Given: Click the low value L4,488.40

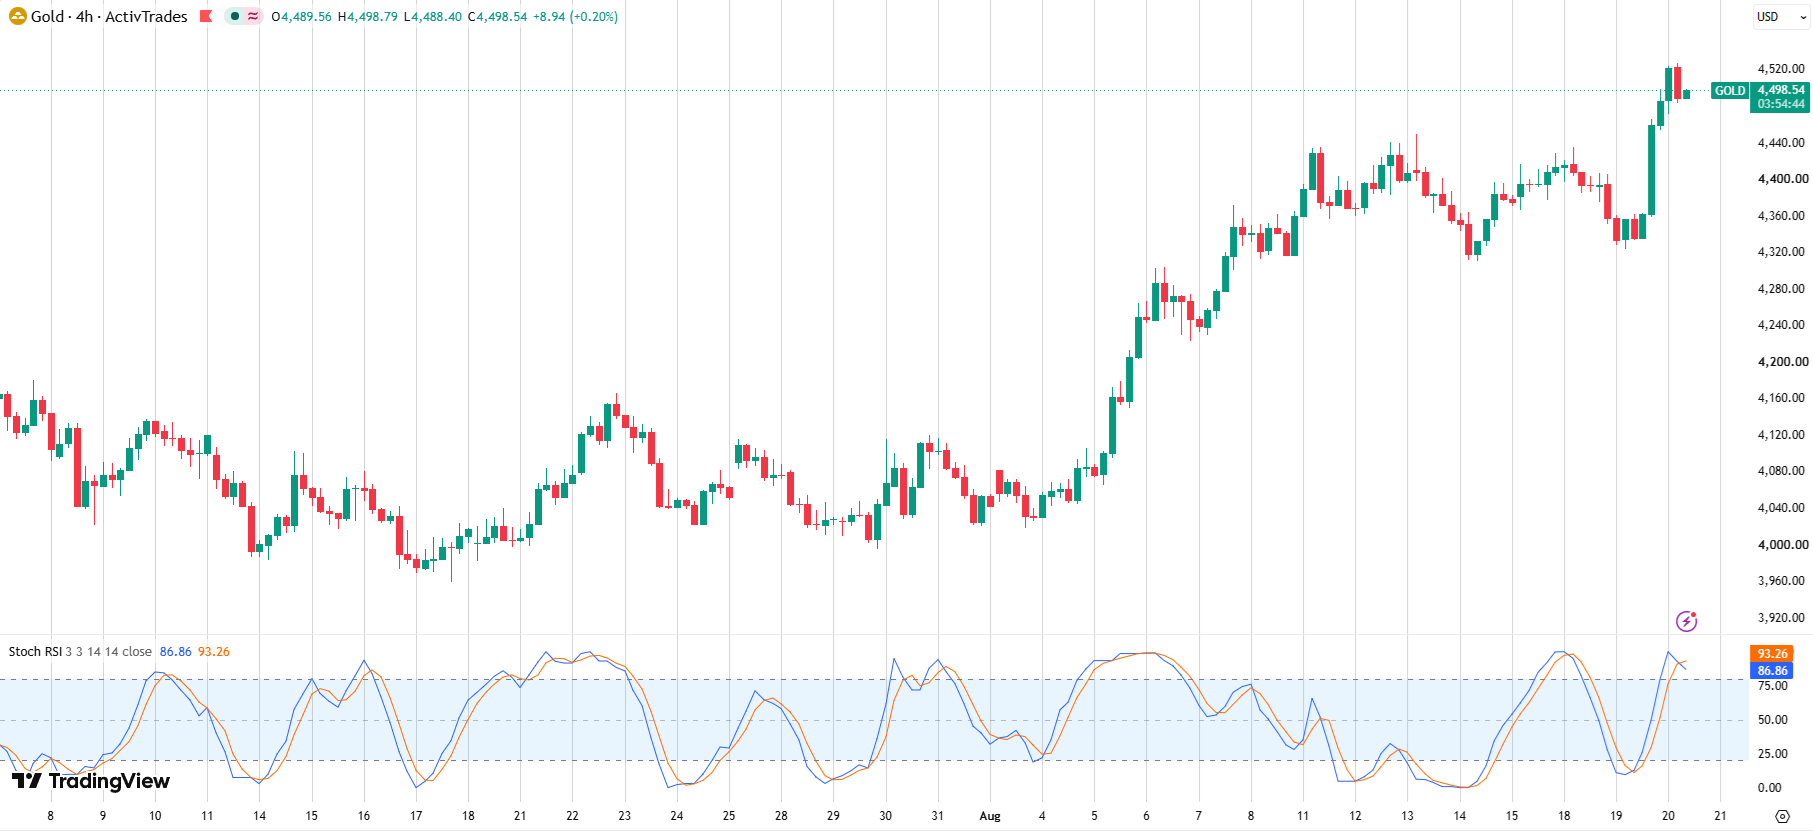Looking at the screenshot, I should pos(432,17).
